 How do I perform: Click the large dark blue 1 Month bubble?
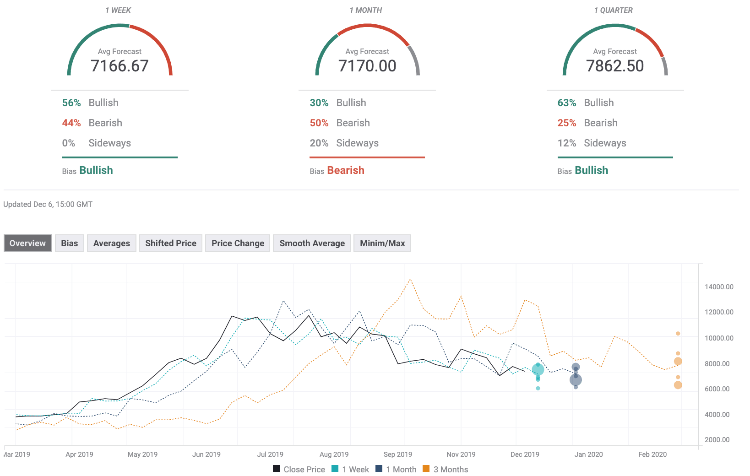[576, 380]
